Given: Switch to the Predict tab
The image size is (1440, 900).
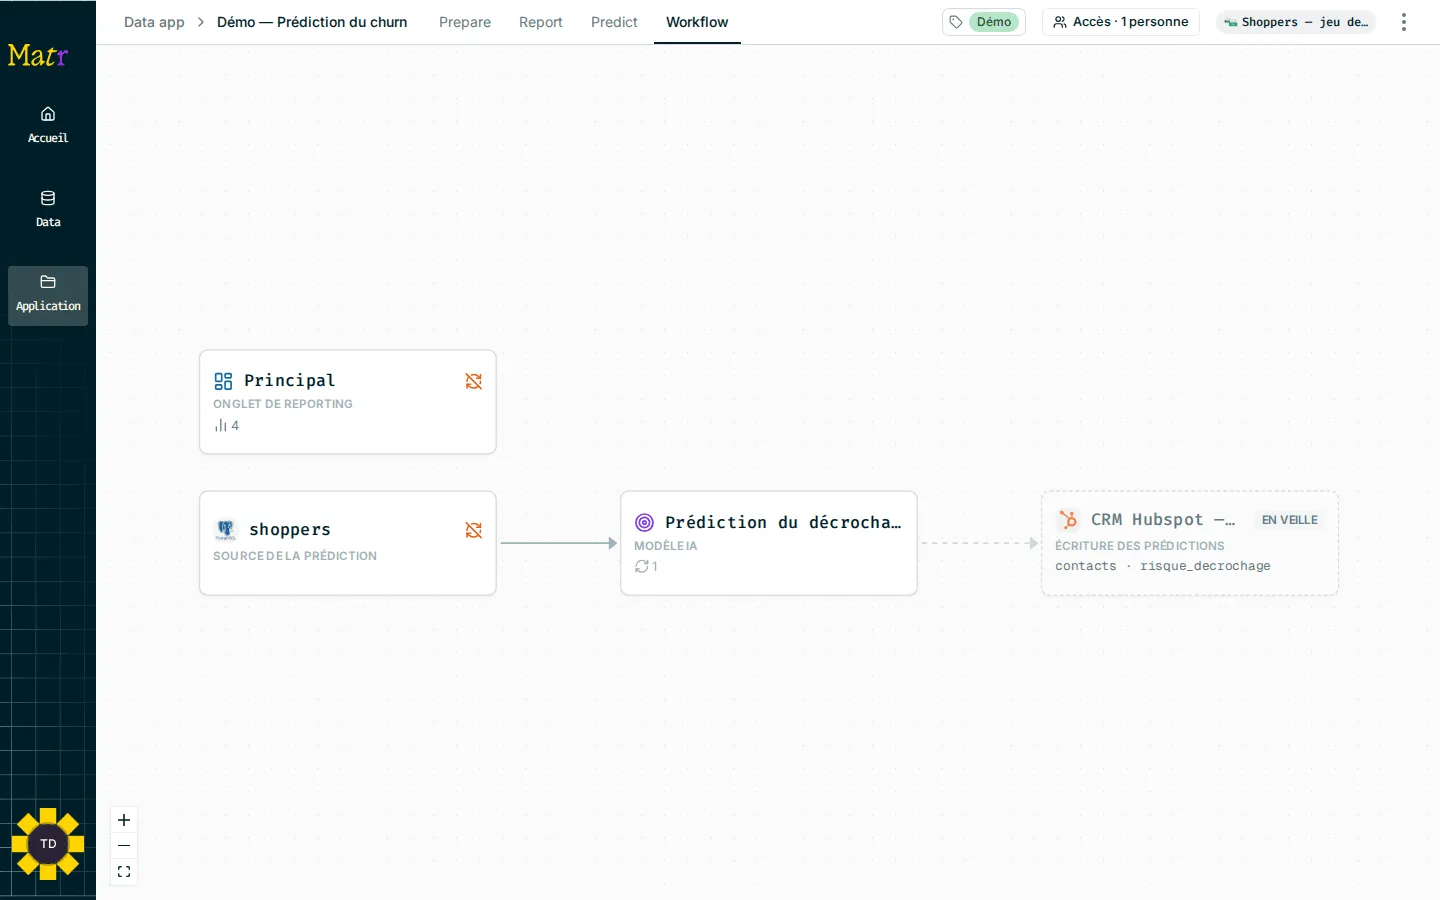Looking at the screenshot, I should point(614,22).
